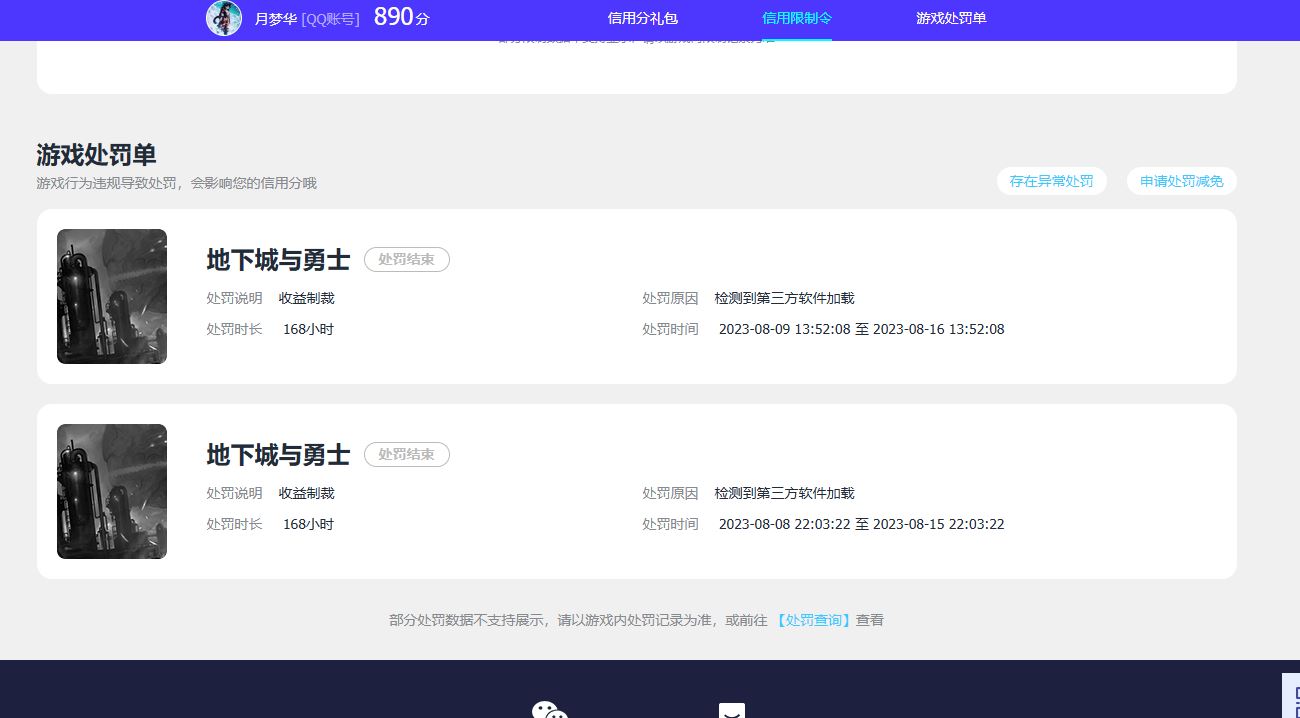Click the [QQ账号] account type label

pos(330,19)
